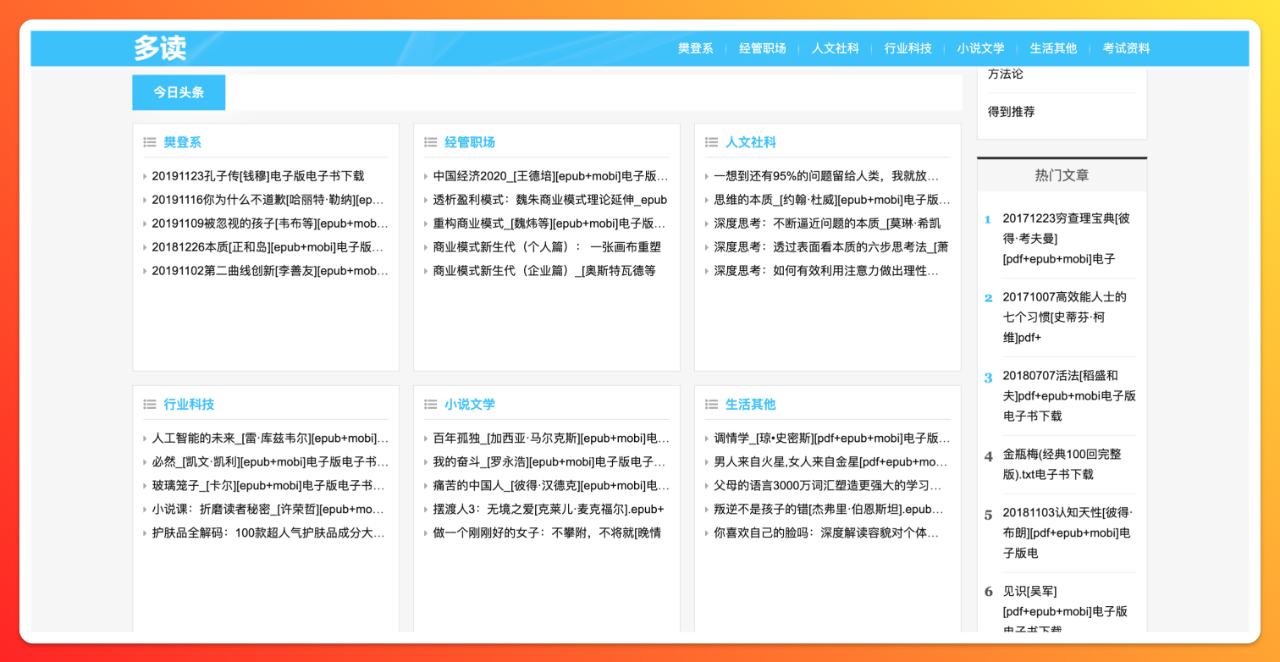The image size is (1280, 662).
Task: Open article 男人来自火星,女人来自金星
Action: tap(830, 462)
